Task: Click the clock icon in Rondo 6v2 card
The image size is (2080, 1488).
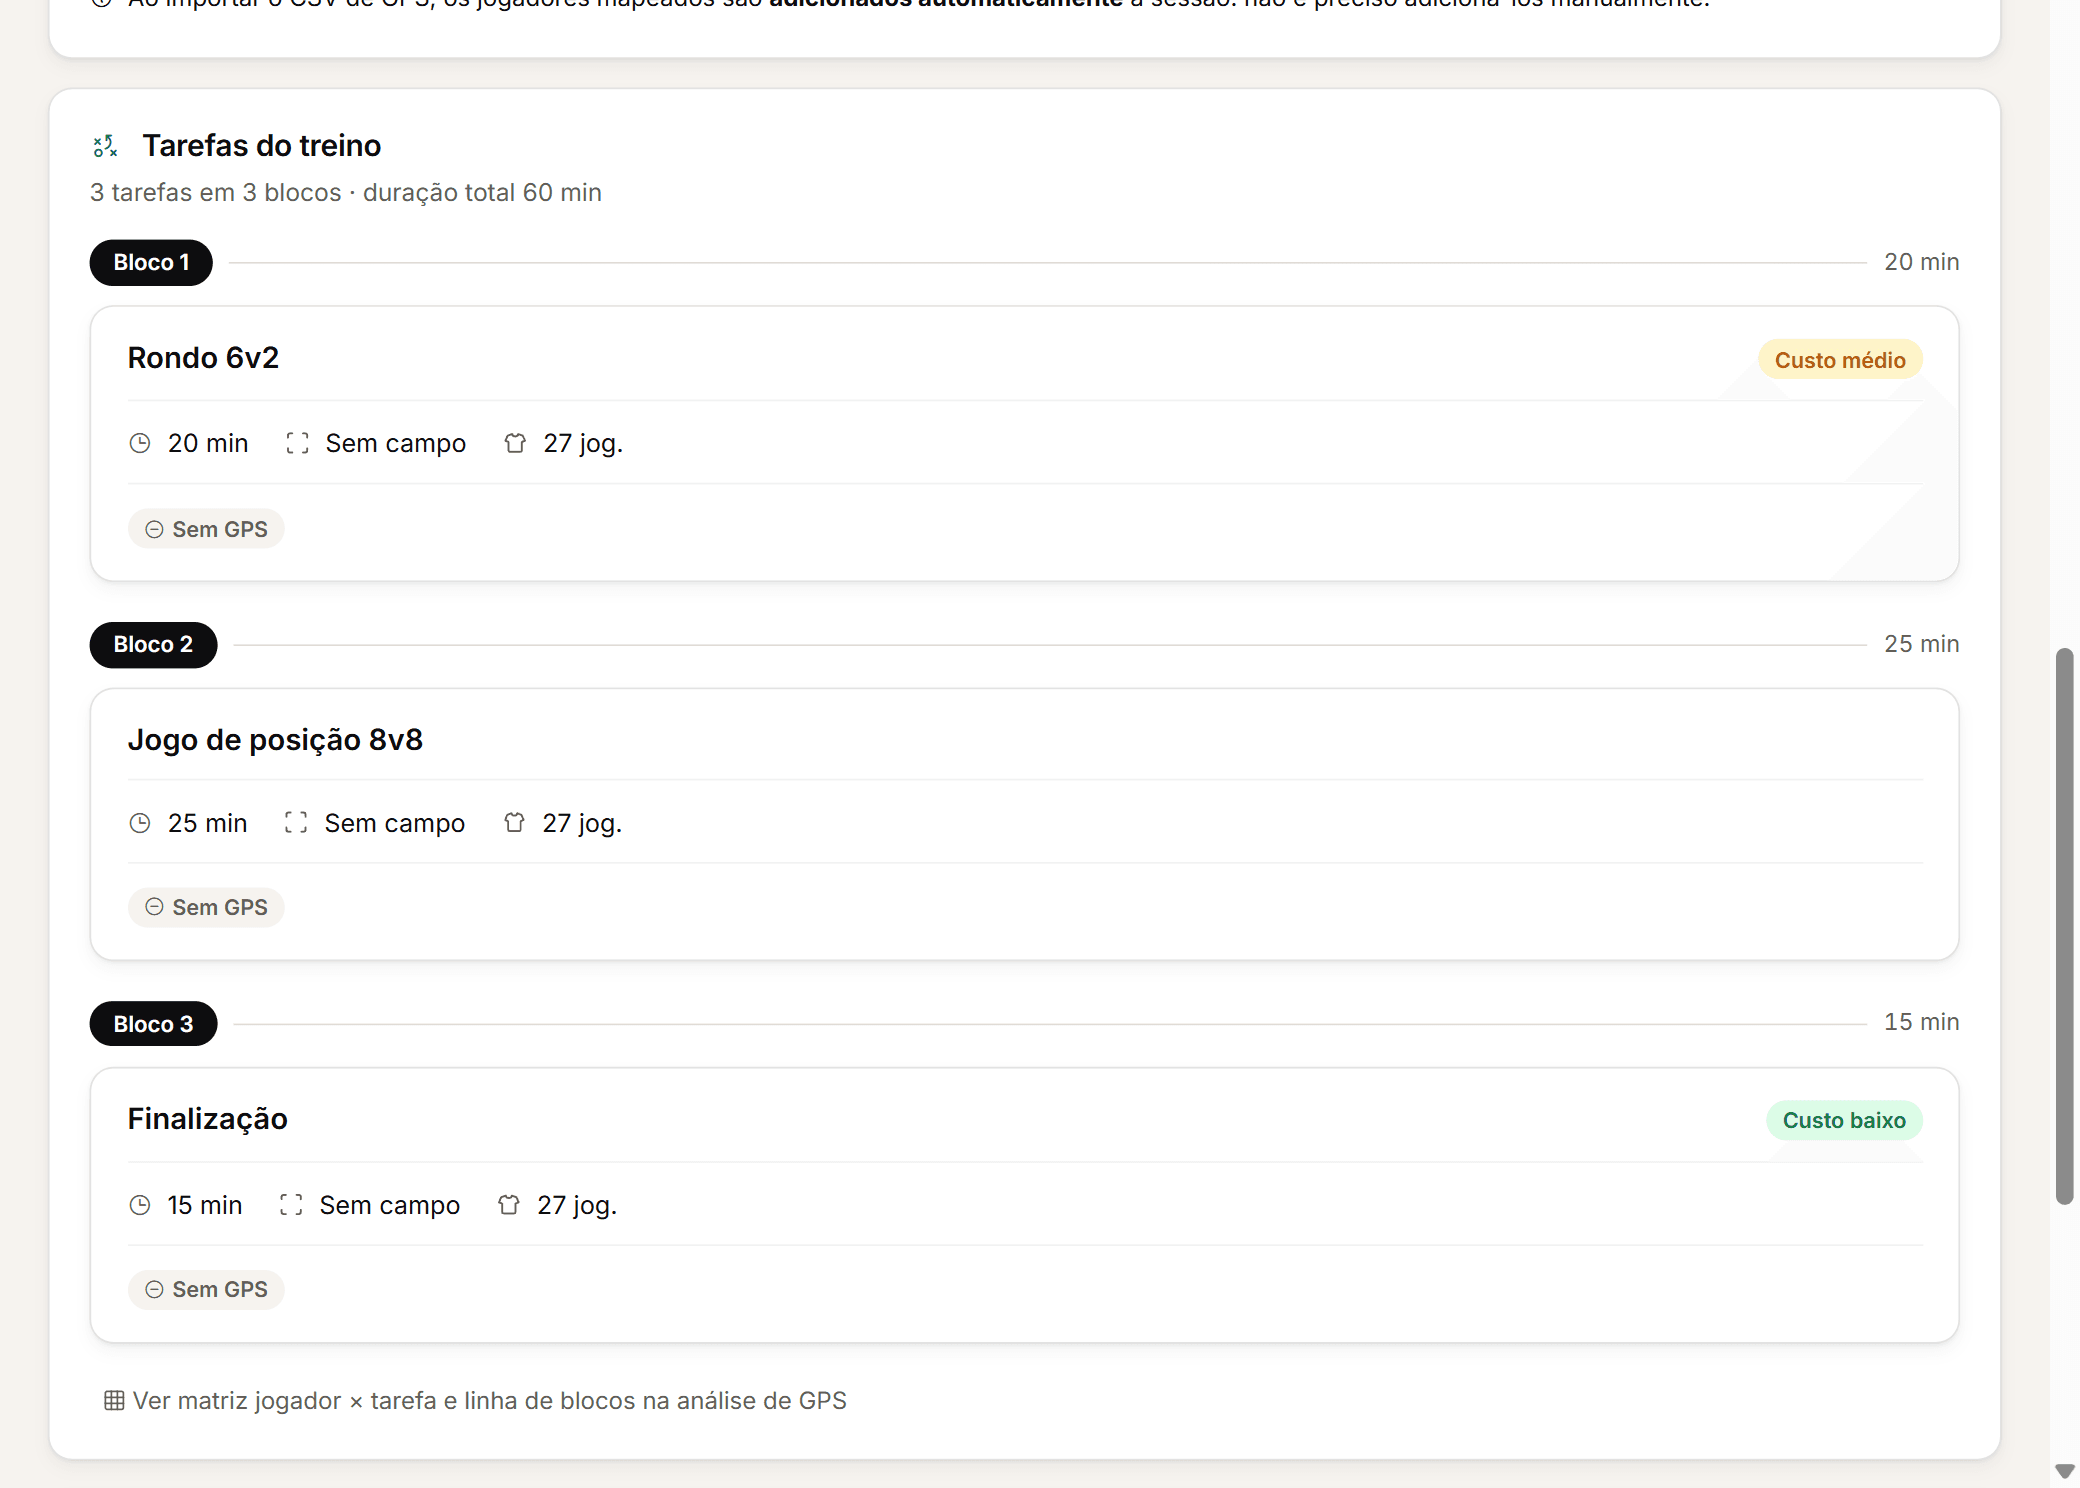Action: 140,443
